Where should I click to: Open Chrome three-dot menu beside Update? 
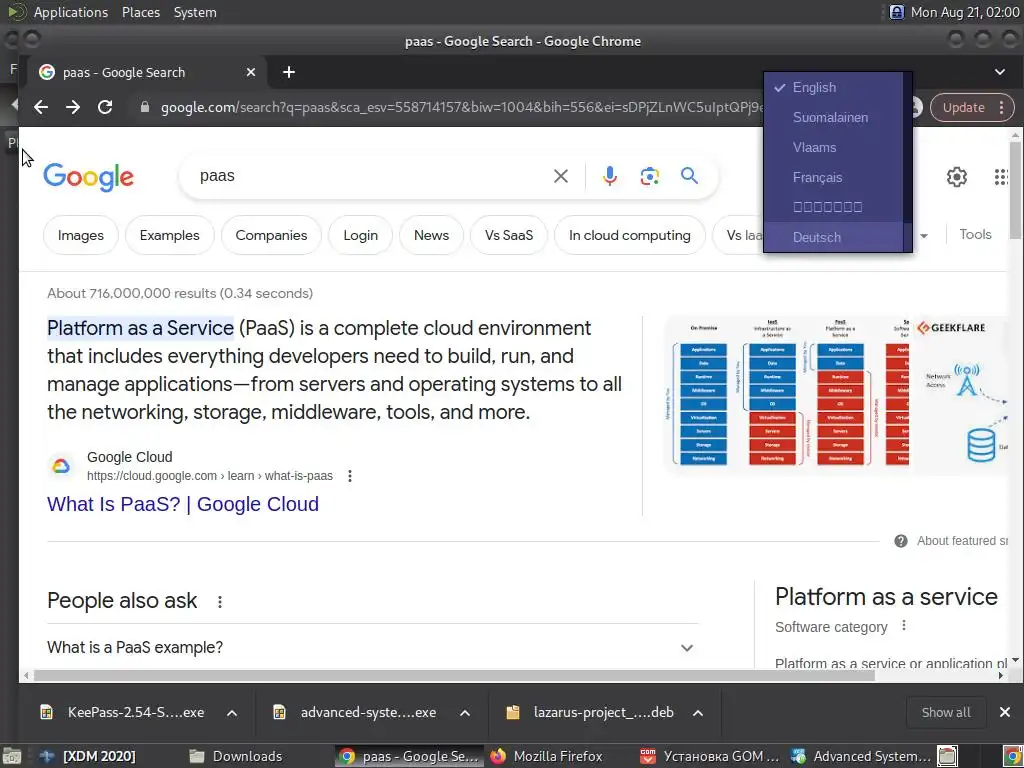(1001, 108)
